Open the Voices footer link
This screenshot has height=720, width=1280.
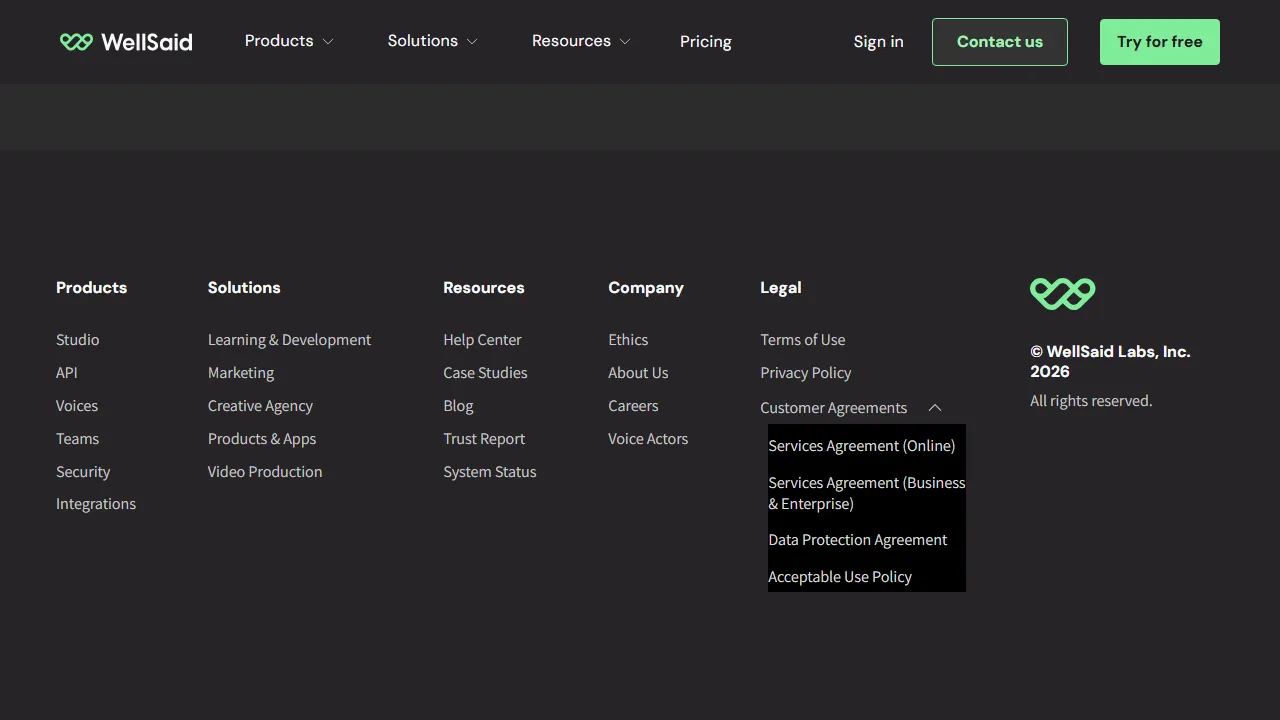pos(77,406)
